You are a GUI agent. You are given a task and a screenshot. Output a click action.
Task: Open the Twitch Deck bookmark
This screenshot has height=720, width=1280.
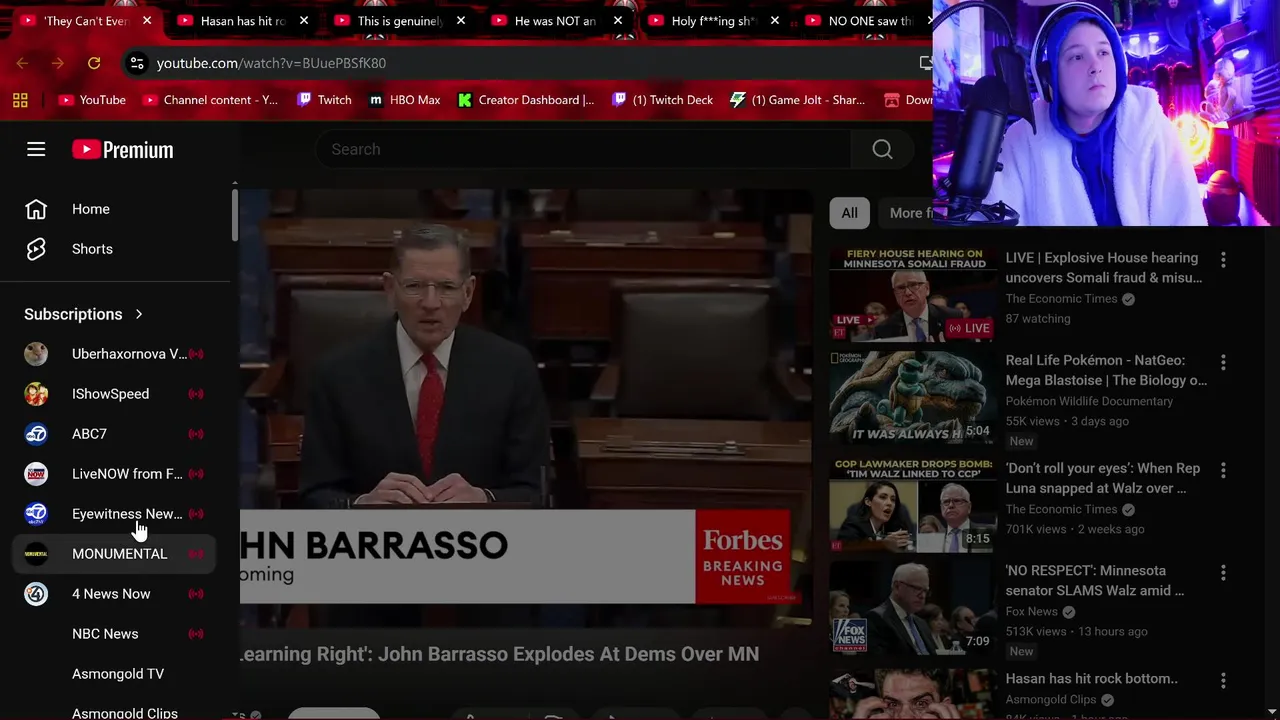(x=663, y=100)
